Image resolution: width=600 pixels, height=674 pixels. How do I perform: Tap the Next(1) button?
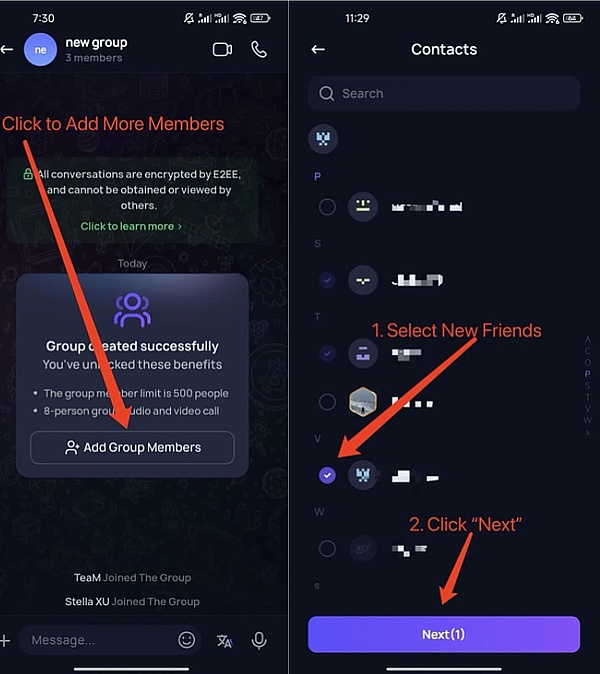[x=444, y=634]
